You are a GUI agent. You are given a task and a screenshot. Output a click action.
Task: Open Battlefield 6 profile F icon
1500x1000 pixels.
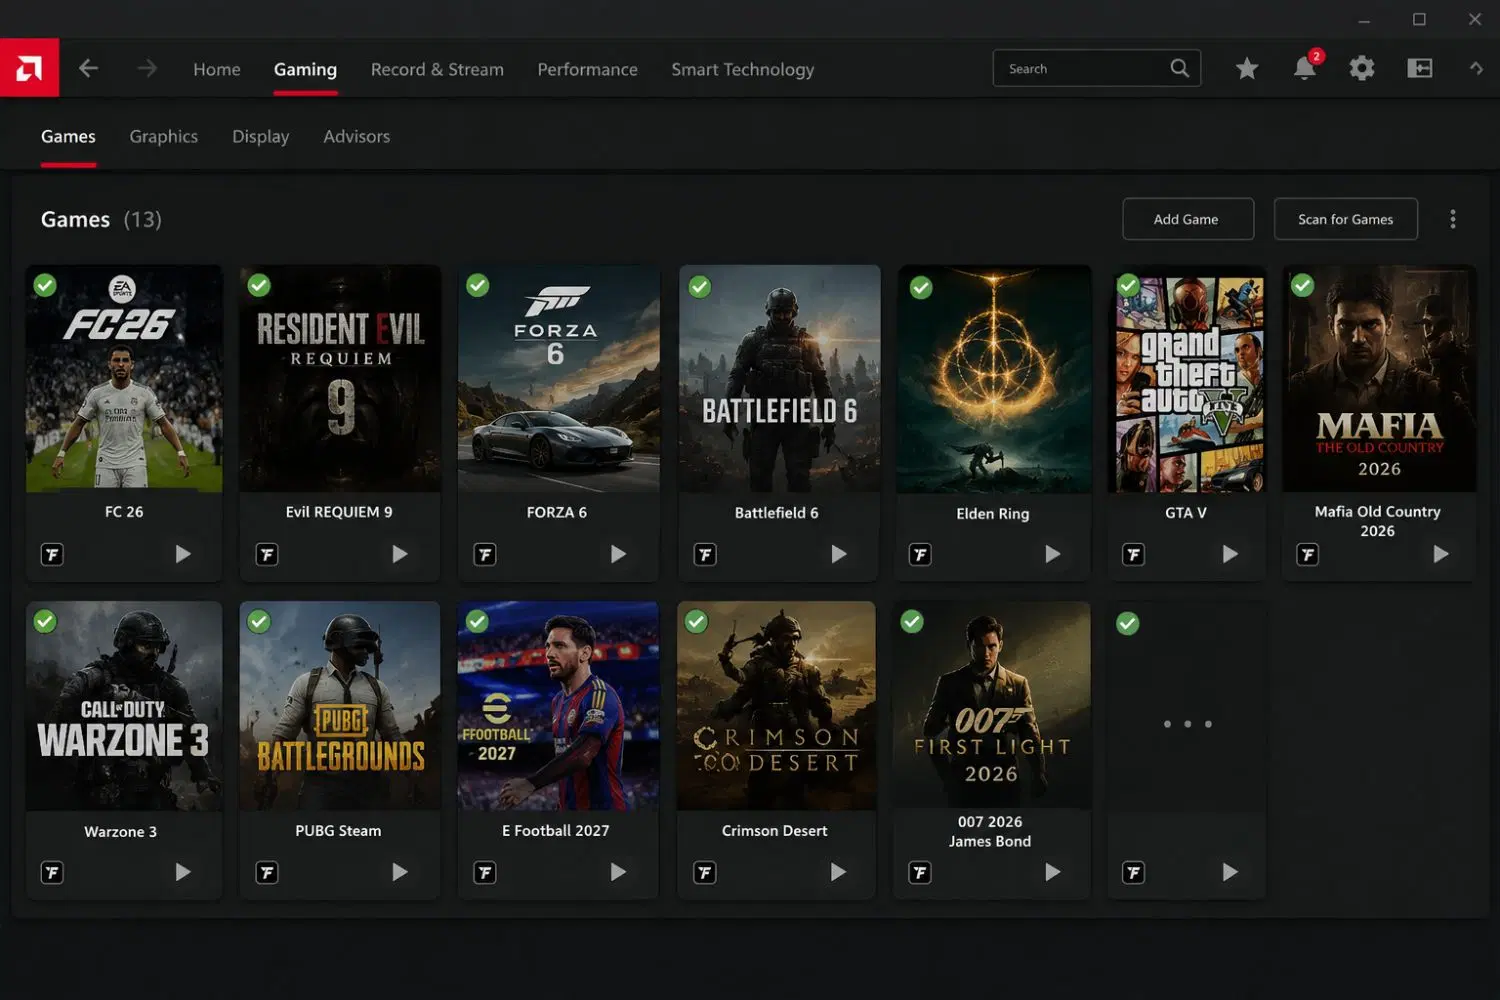705,554
